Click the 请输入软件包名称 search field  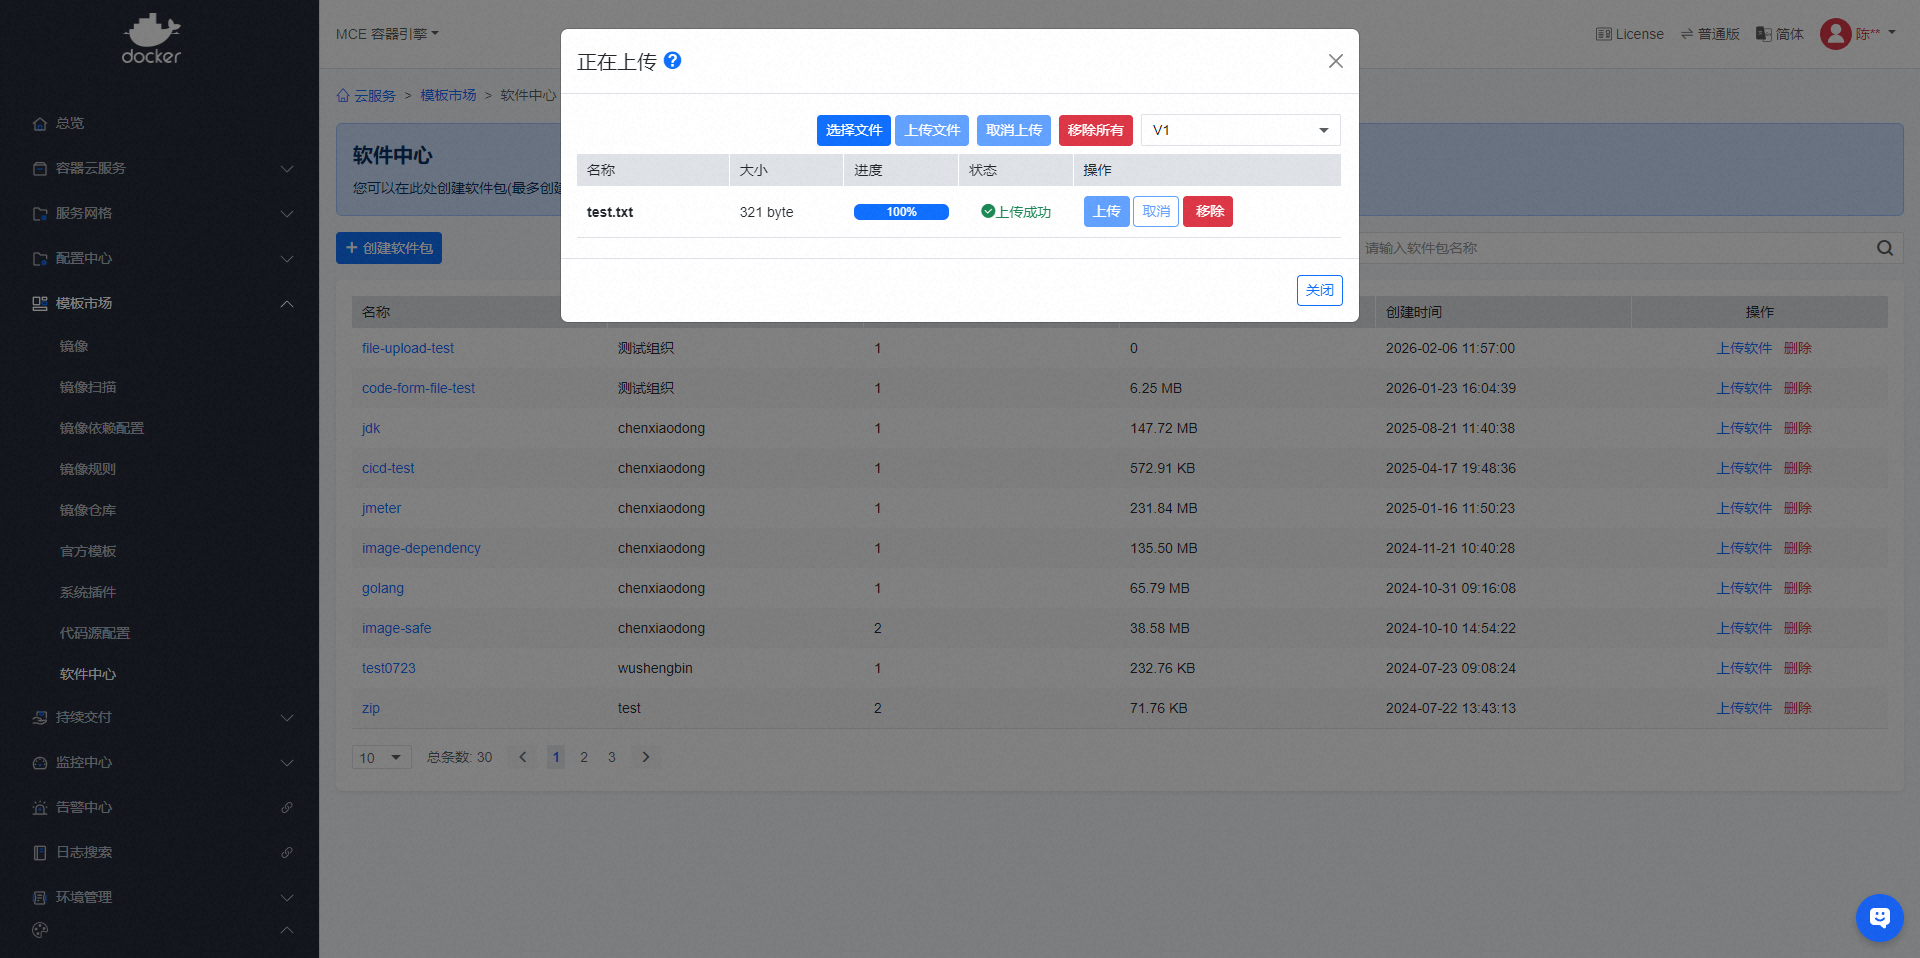tap(1615, 248)
